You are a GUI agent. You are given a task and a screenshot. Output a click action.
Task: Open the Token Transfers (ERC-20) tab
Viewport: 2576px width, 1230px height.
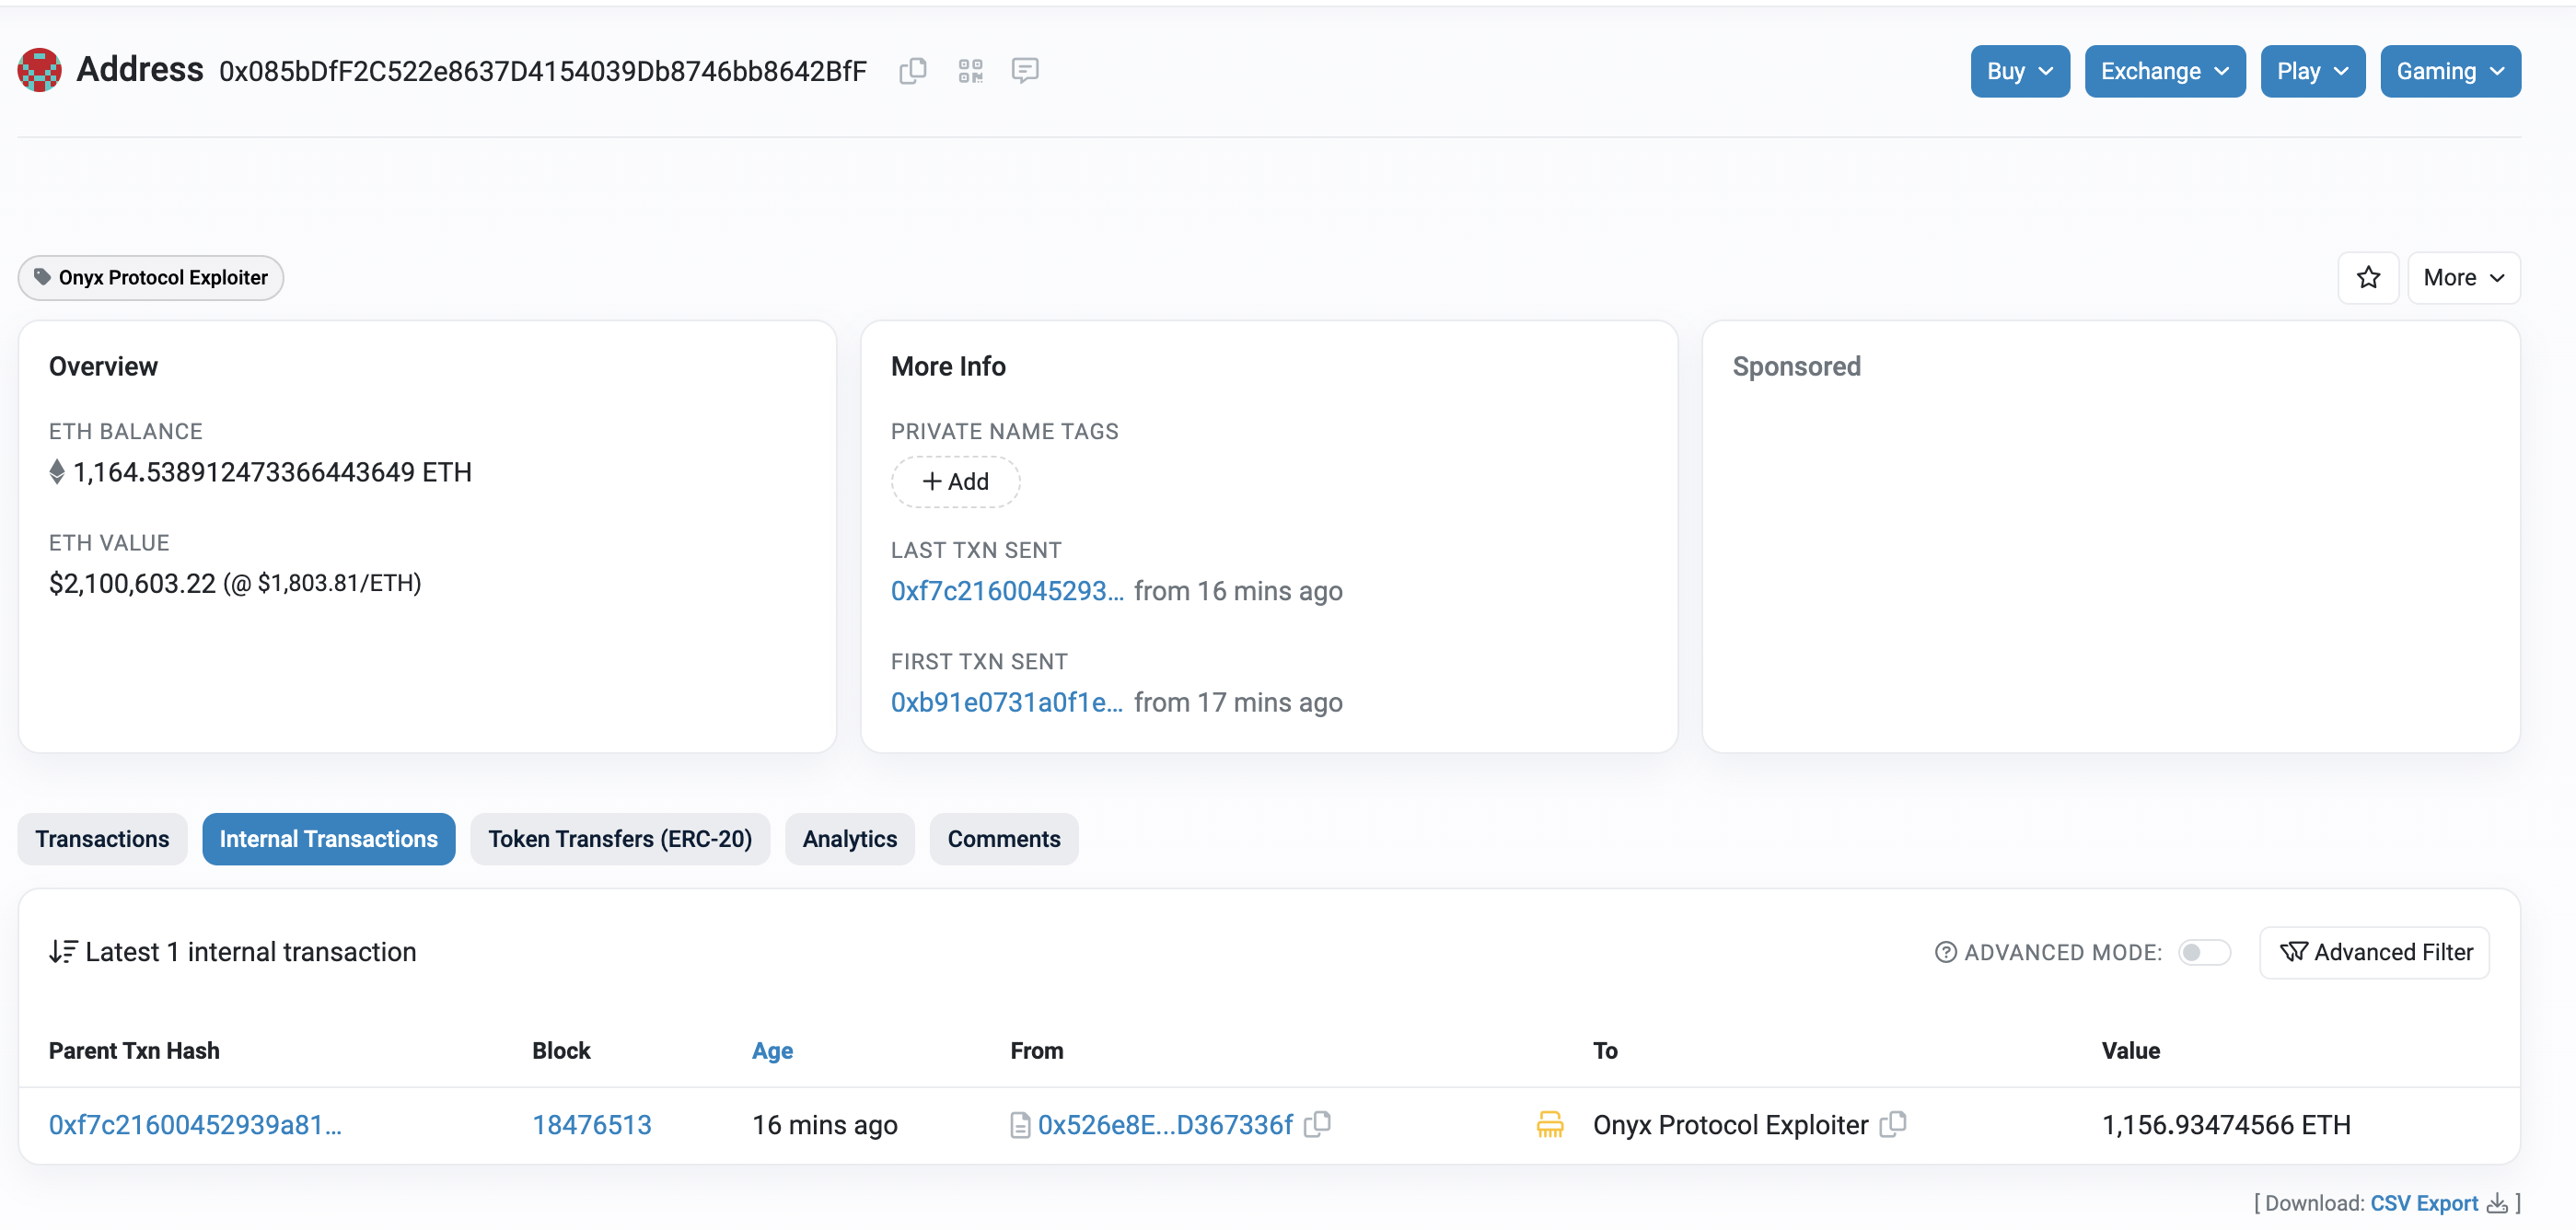[x=619, y=838]
